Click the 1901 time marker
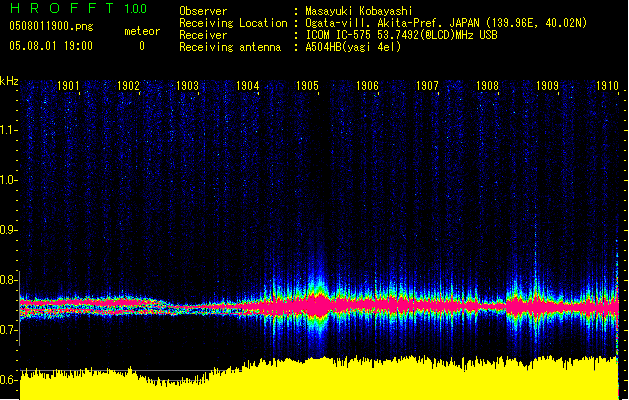This screenshot has width=629, height=400. click(68, 86)
